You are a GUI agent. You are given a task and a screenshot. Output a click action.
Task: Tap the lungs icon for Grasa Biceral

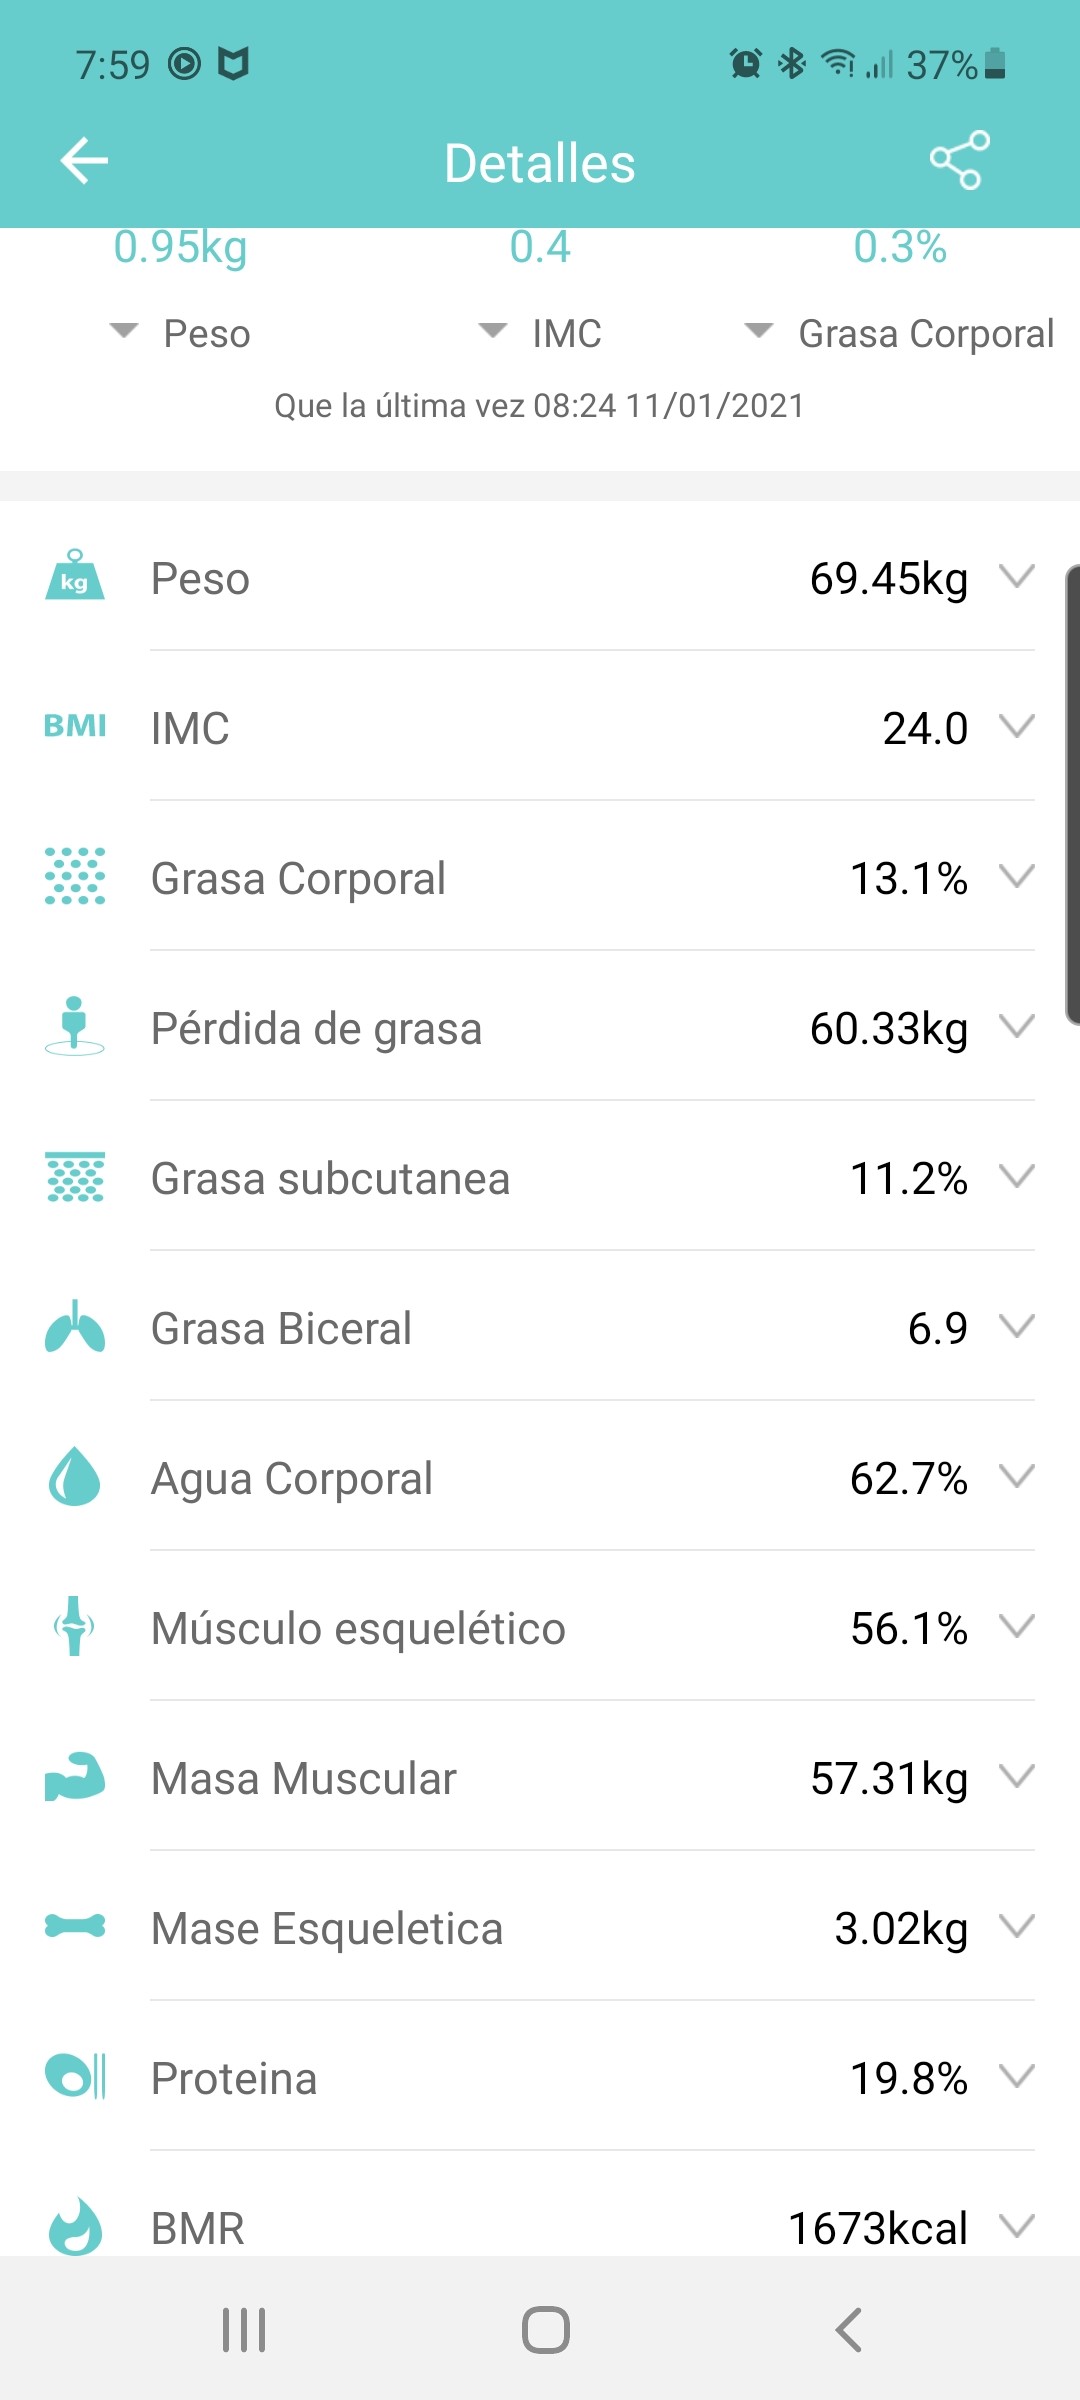[x=75, y=1326]
